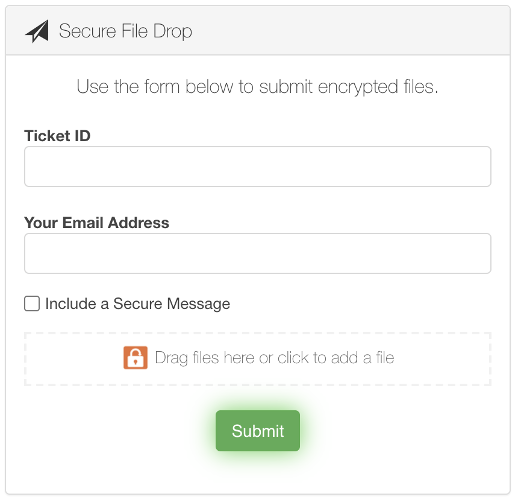
Task: Click empty space right of drop zone text
Action: point(443,359)
